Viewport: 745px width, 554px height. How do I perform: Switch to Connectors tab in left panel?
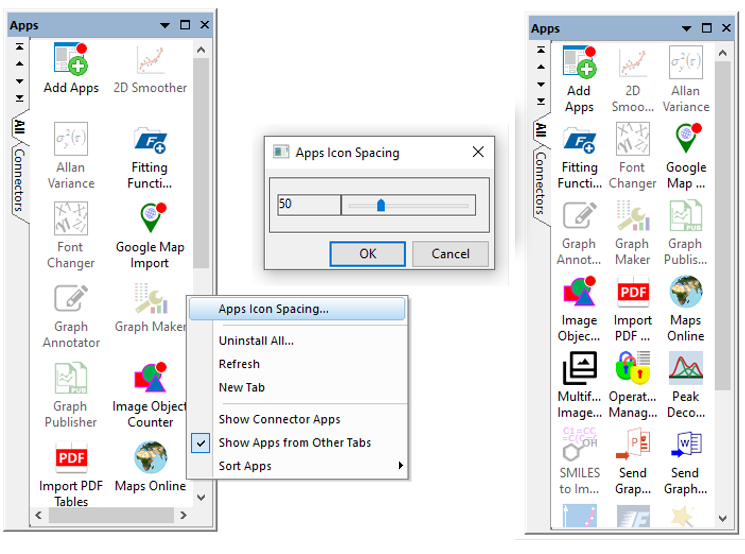click(x=18, y=180)
